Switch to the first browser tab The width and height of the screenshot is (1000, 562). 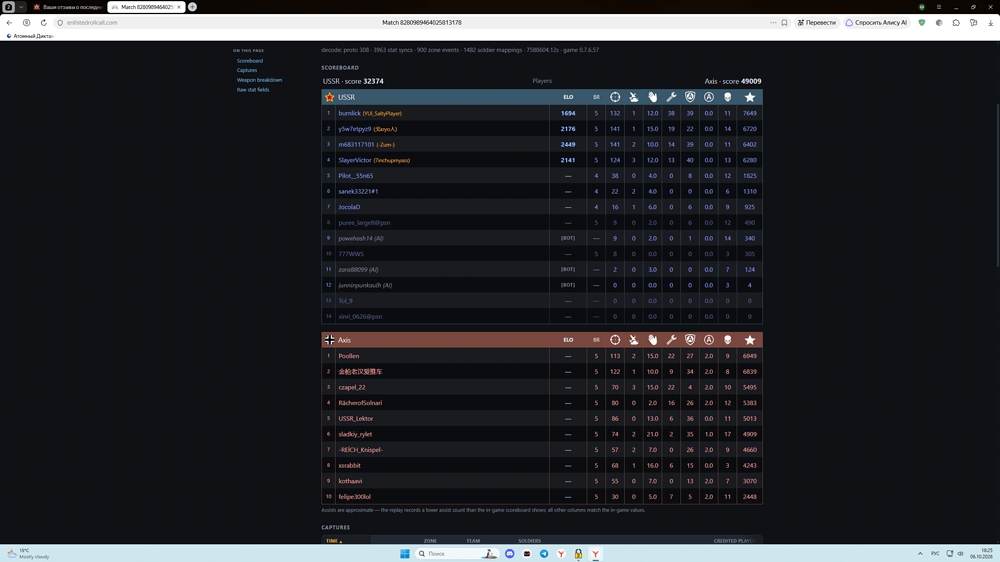pyautogui.click(x=68, y=7)
